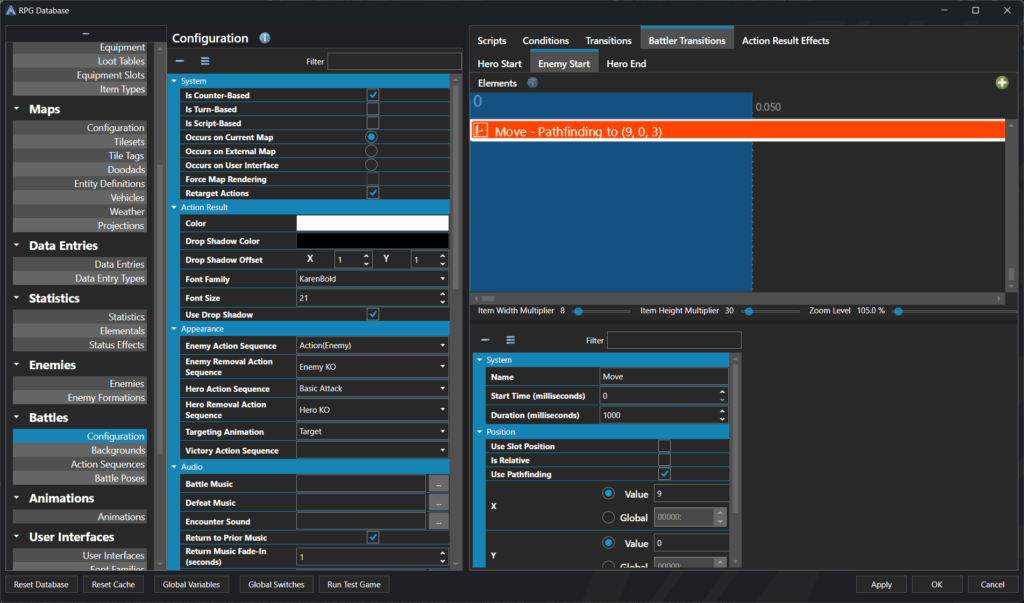The height and width of the screenshot is (603, 1024).
Task: Open the Hero End sub-tab
Action: pyautogui.click(x=626, y=64)
